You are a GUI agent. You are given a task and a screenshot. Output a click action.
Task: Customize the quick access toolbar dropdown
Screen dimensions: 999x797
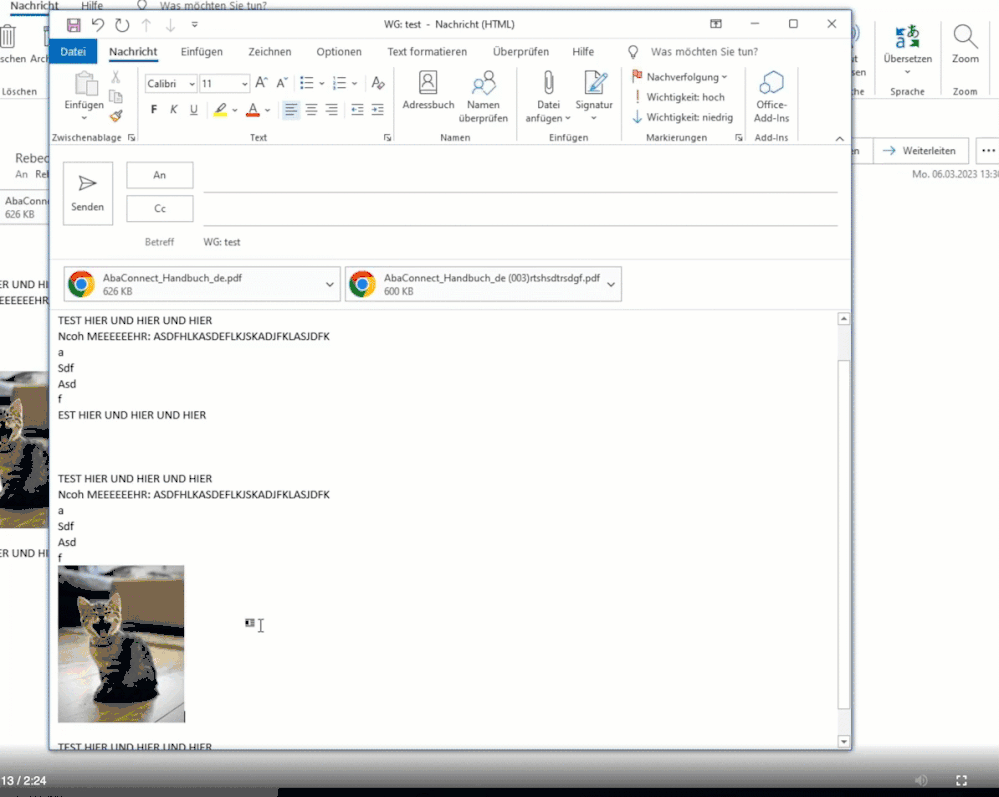coord(194,25)
